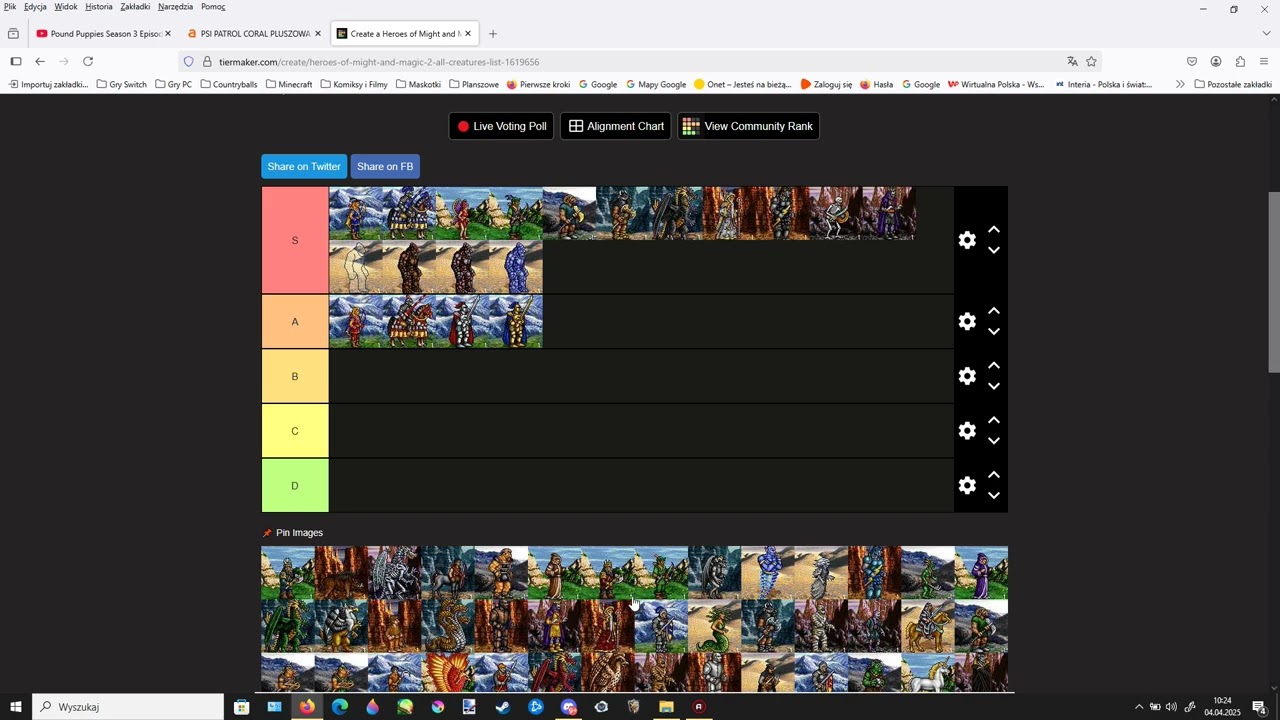Share tier list on FB
This screenshot has height=720, width=1280.
(385, 166)
